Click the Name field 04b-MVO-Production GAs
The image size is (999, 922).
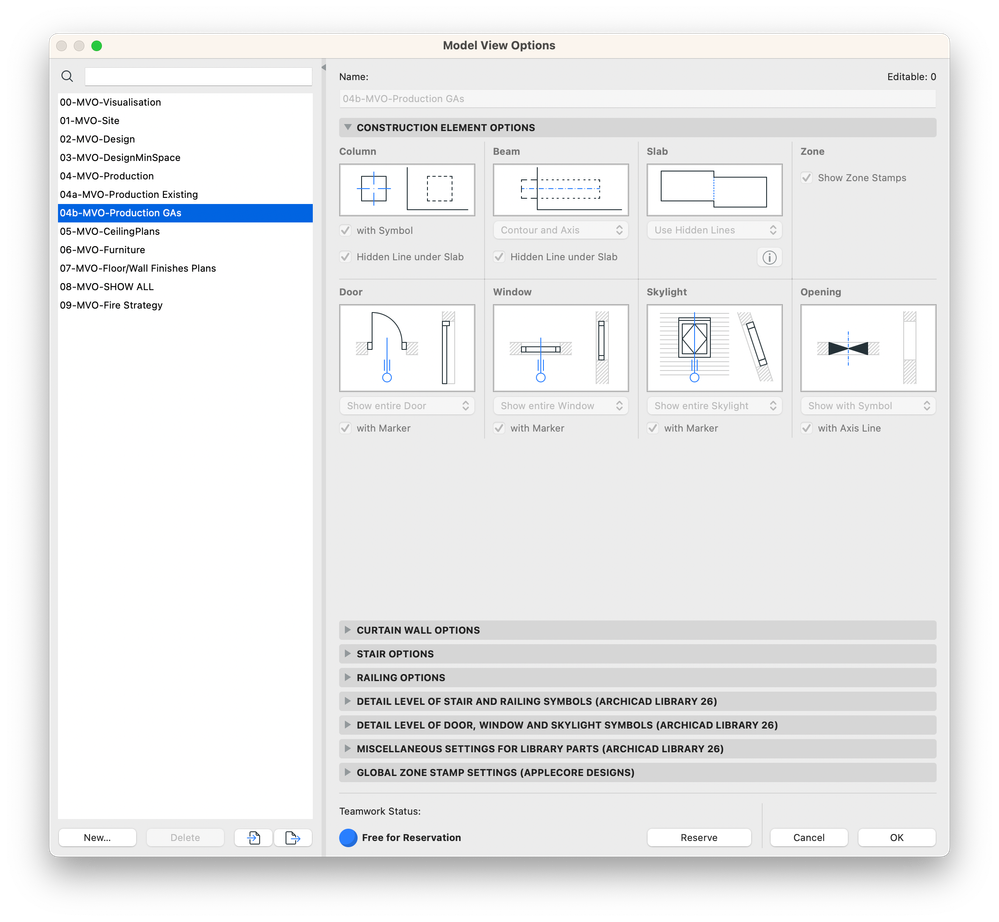638,99
